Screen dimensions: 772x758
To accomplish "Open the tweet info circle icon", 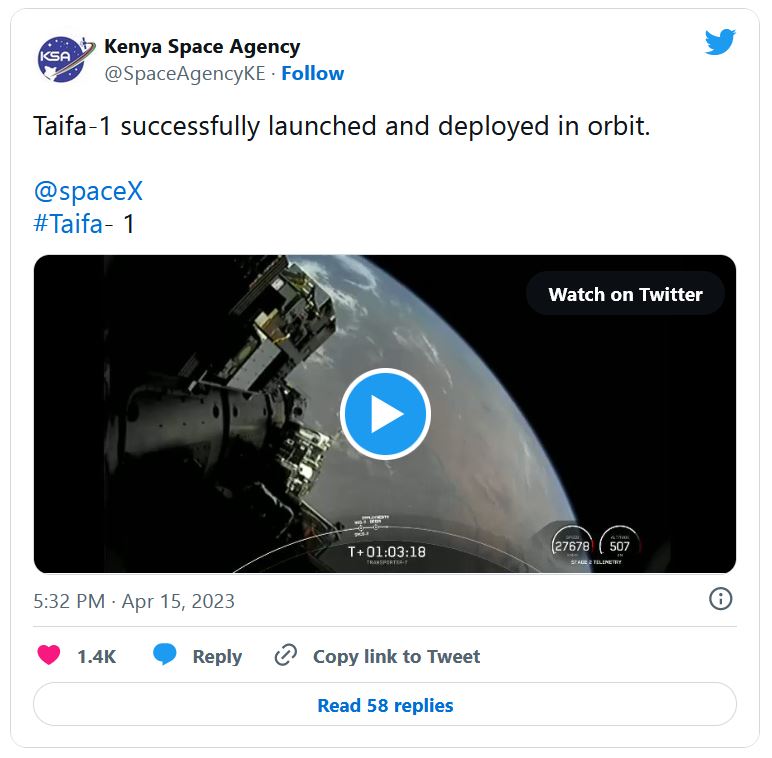I will pyautogui.click(x=720, y=599).
